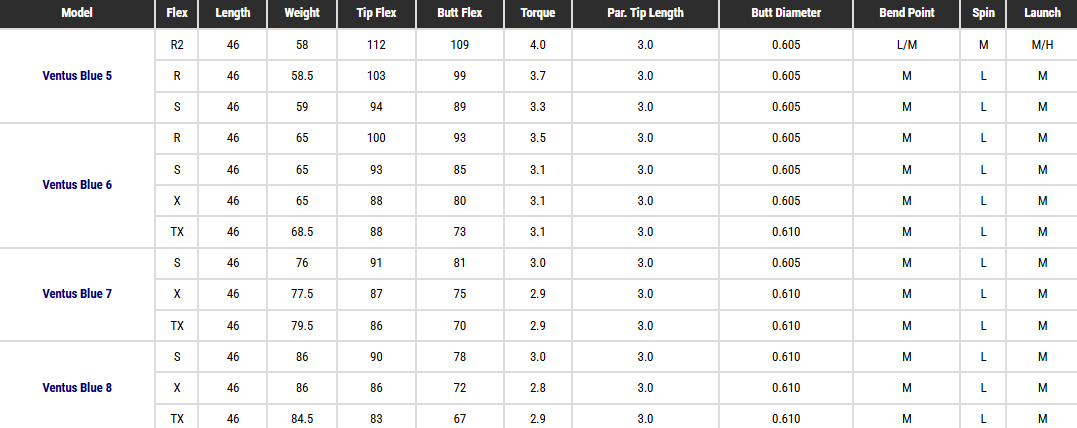The height and width of the screenshot is (428, 1077).
Task: Select the Bend Point column header
Action: point(907,13)
